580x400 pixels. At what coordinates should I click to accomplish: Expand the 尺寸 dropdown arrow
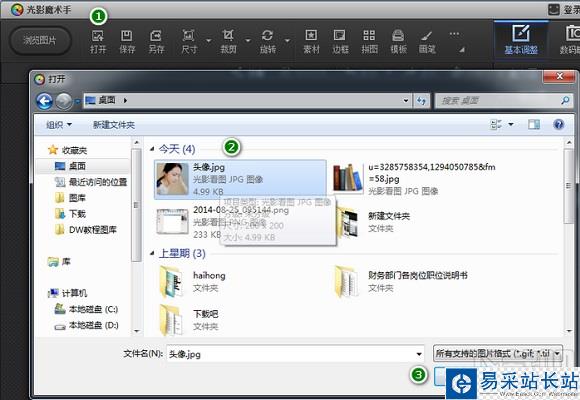pos(209,40)
